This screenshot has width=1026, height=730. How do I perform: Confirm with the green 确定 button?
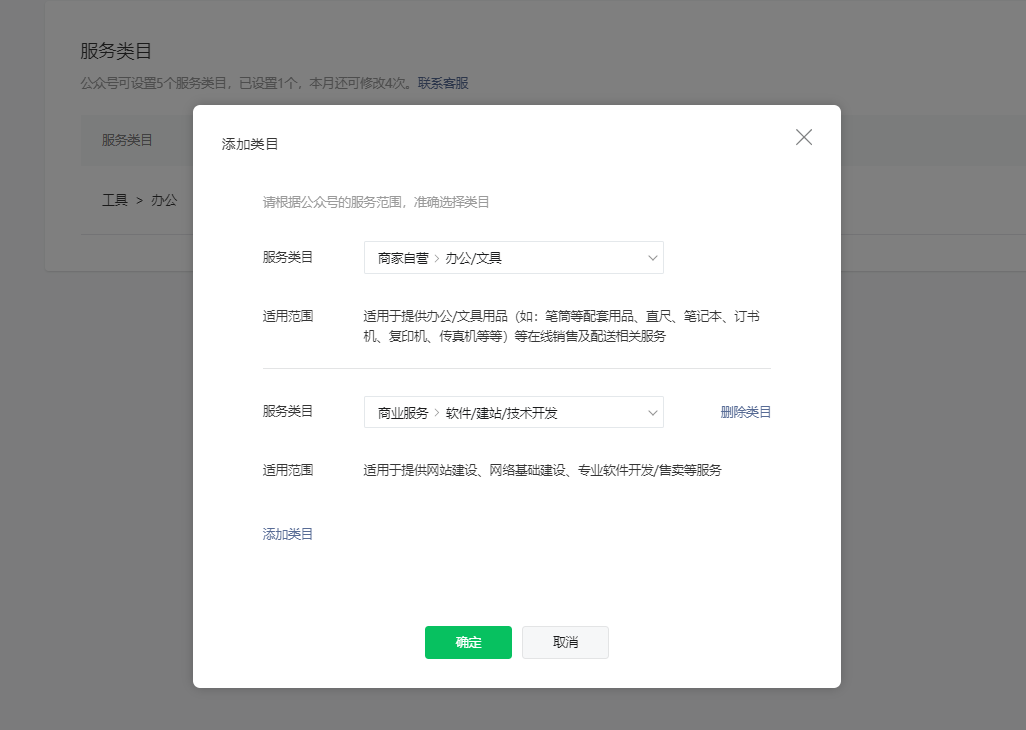click(x=468, y=642)
